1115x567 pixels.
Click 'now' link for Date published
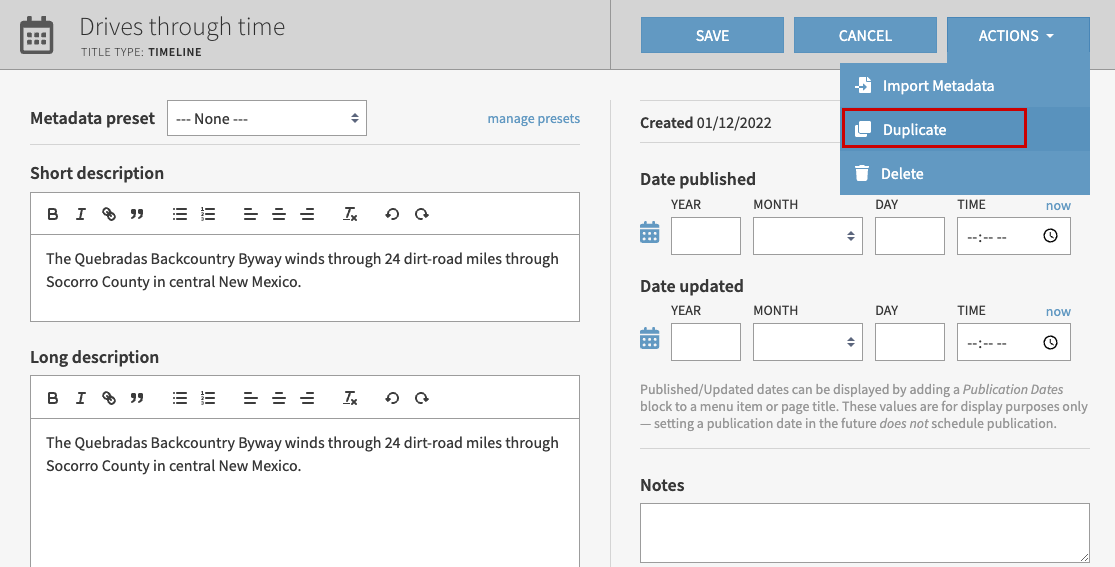(x=1058, y=205)
